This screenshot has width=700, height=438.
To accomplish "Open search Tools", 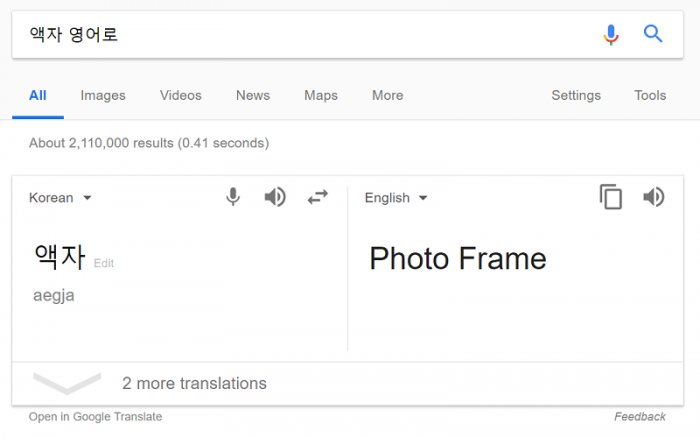I will pyautogui.click(x=650, y=96).
